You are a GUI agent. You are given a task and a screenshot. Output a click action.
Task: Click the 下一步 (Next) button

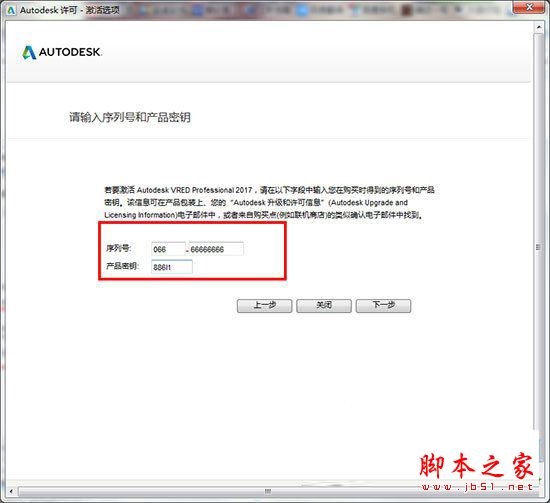(383, 306)
